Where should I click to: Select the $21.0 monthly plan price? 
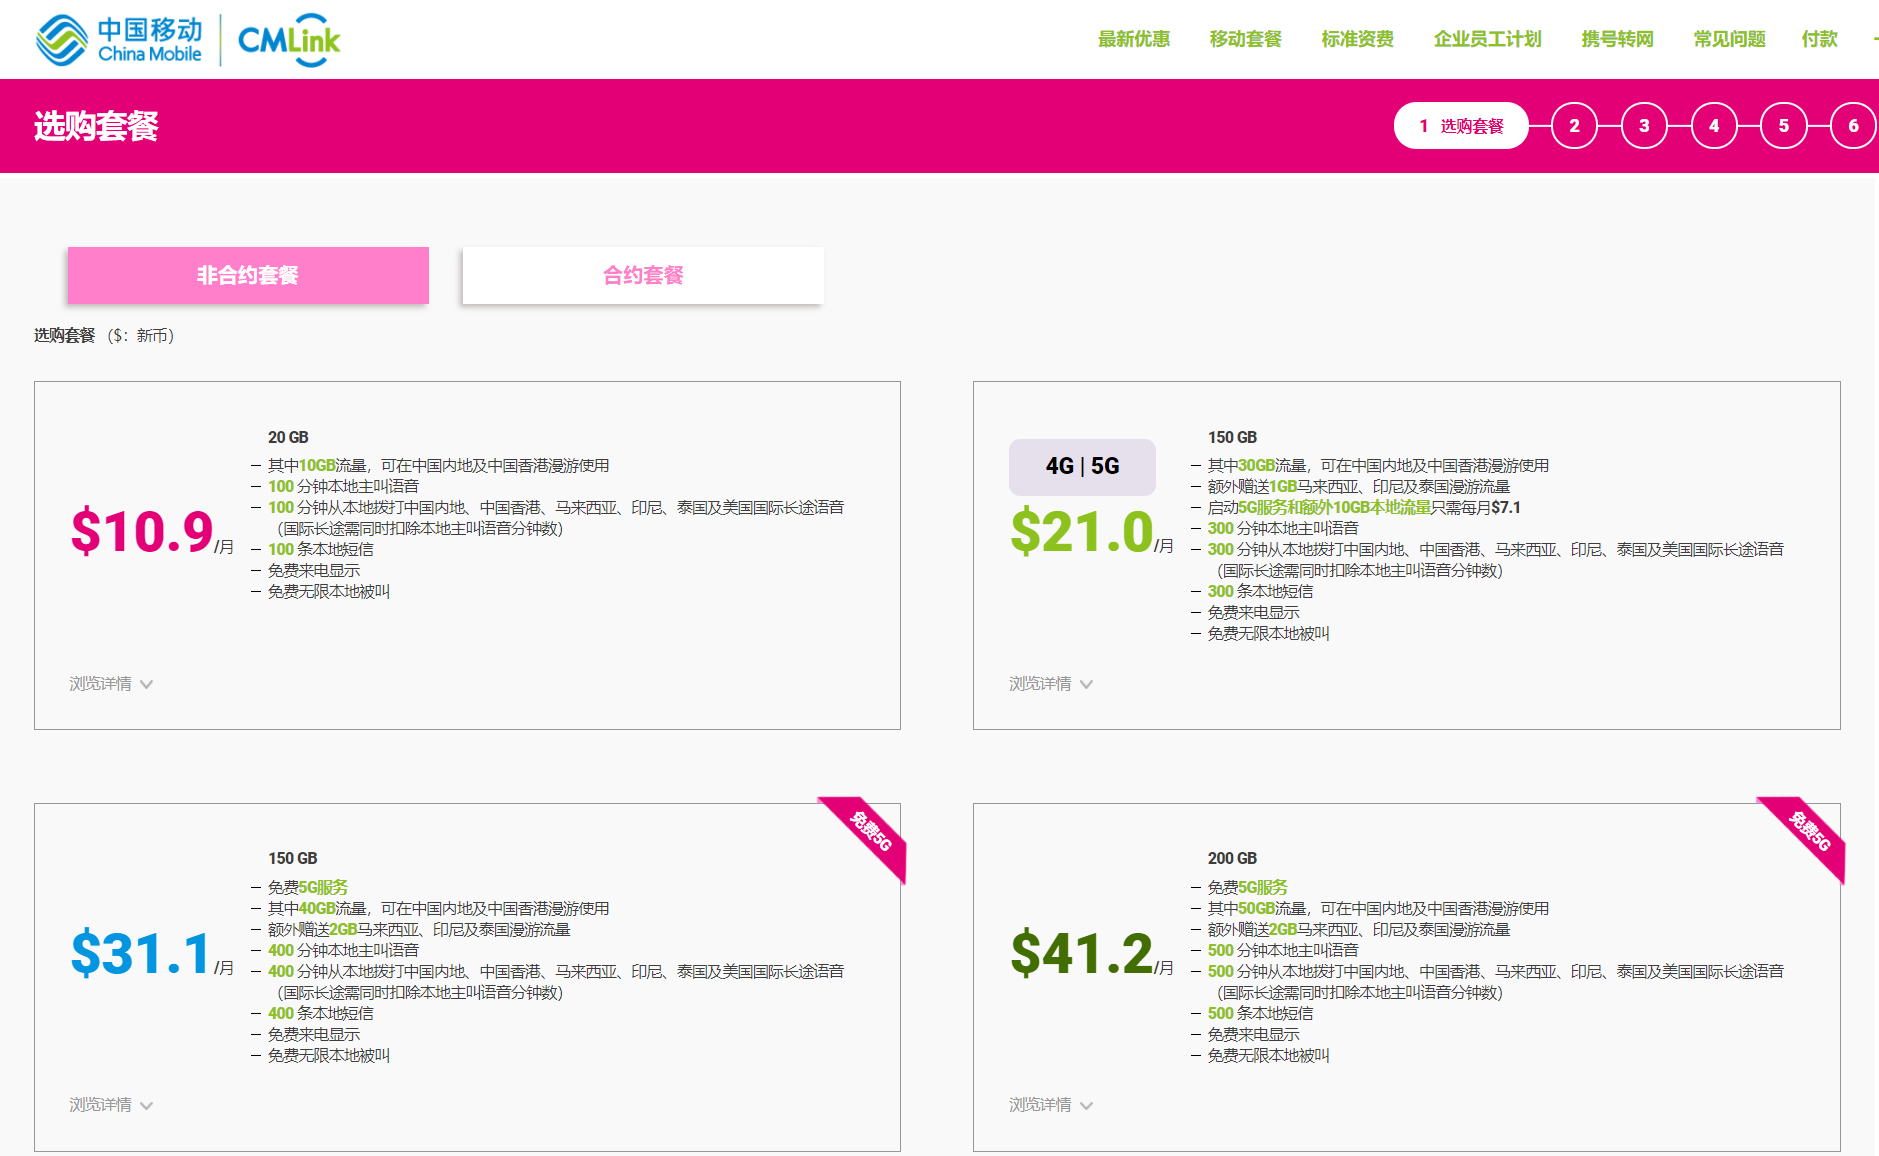(x=1092, y=531)
